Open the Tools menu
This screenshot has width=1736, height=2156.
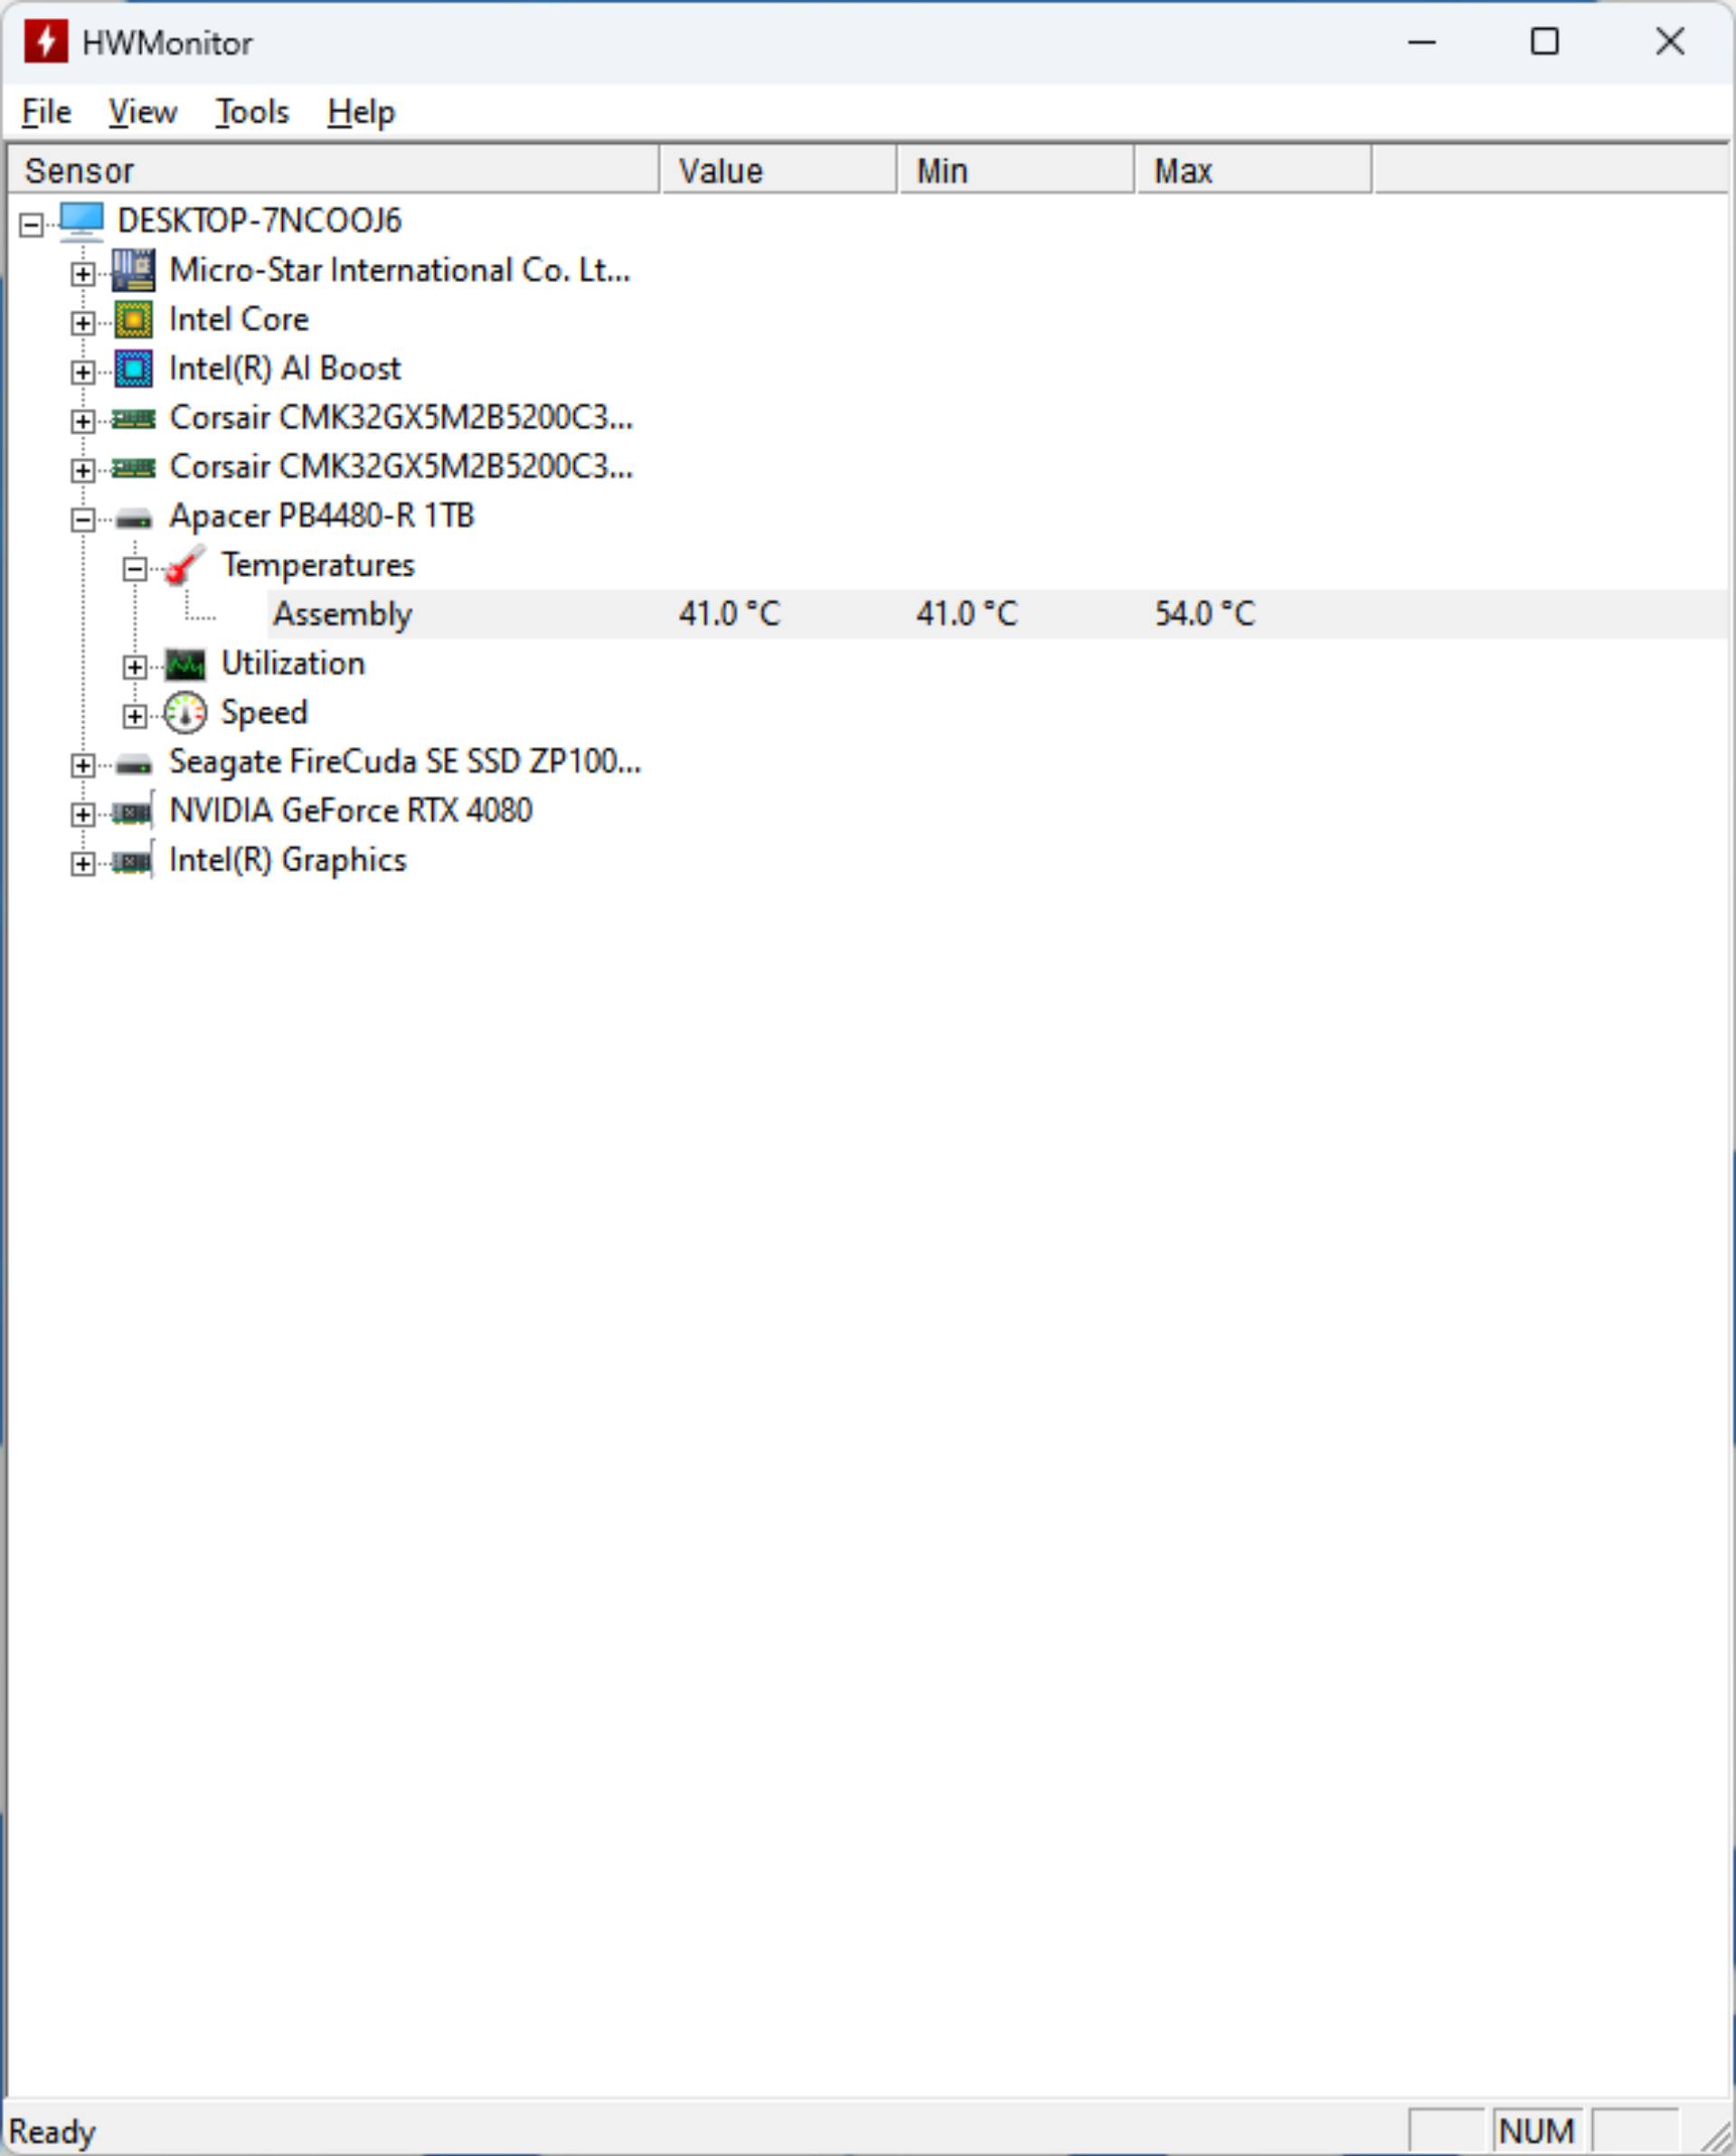click(253, 112)
